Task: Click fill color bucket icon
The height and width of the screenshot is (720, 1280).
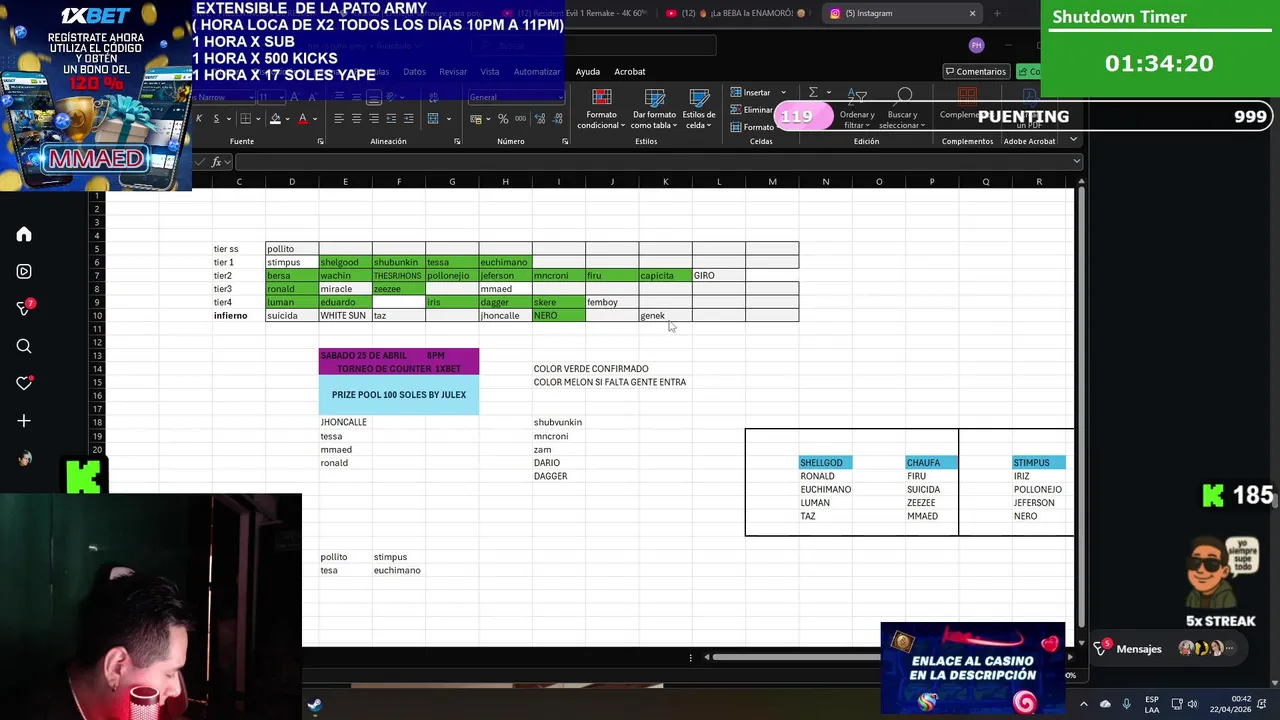Action: point(275,119)
